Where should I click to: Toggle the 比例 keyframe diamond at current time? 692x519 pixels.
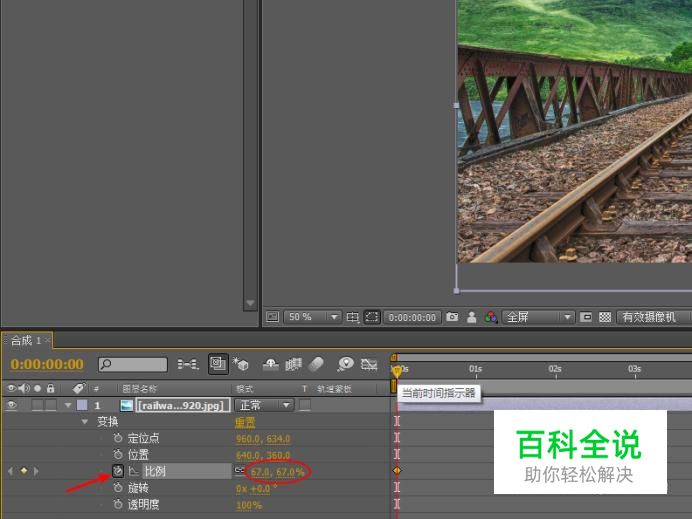24,471
